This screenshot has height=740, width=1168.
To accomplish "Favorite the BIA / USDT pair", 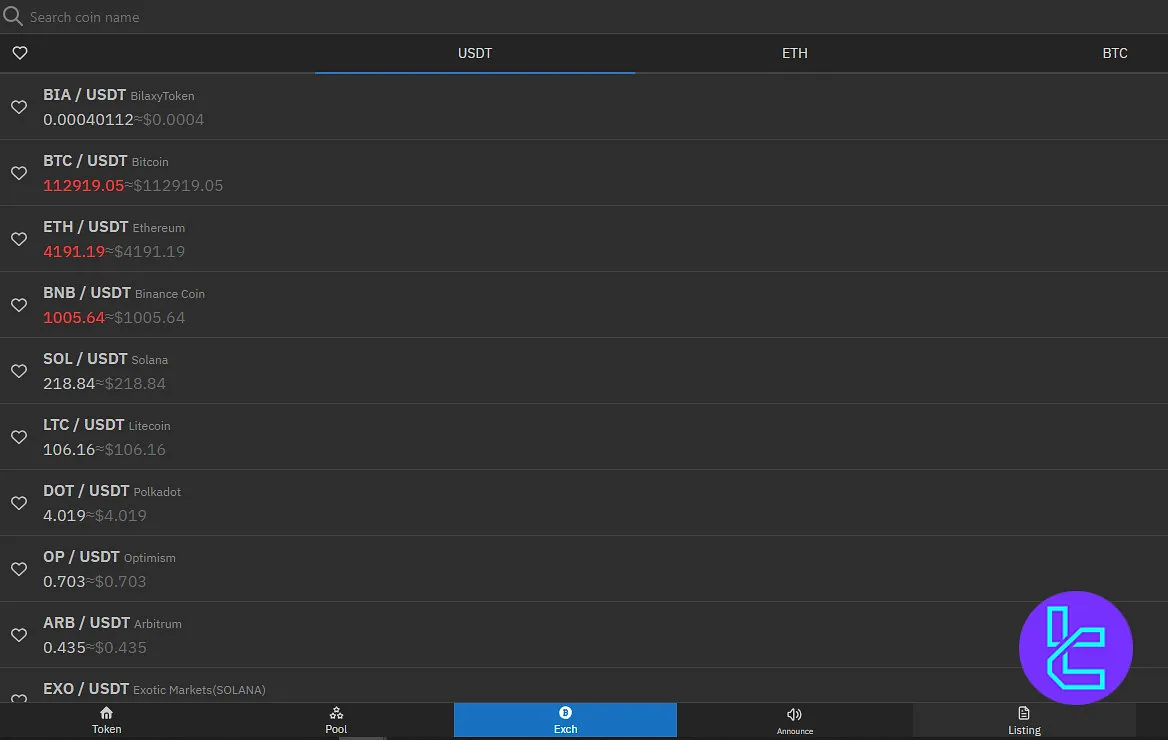I will [18, 107].
